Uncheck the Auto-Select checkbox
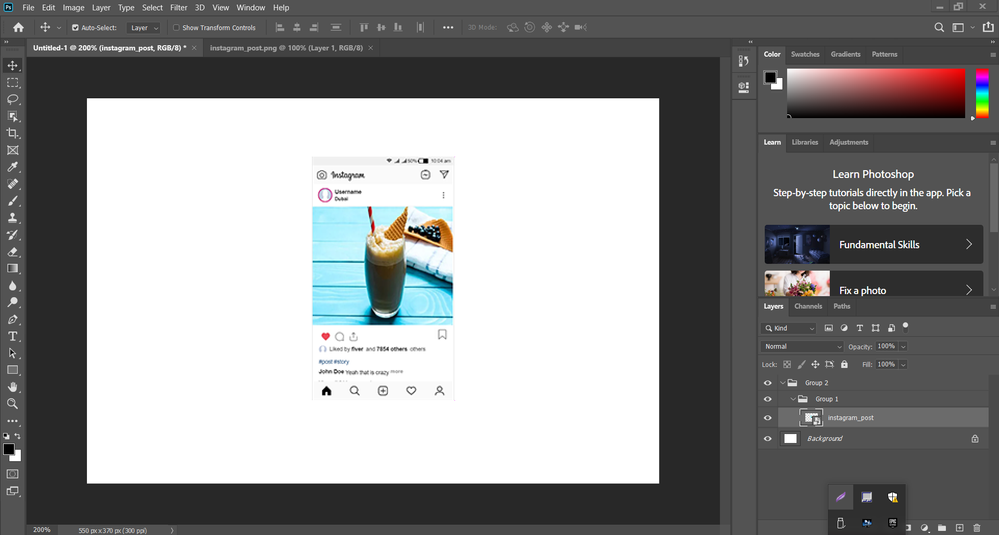Viewport: 999px width, 535px height. click(75, 28)
